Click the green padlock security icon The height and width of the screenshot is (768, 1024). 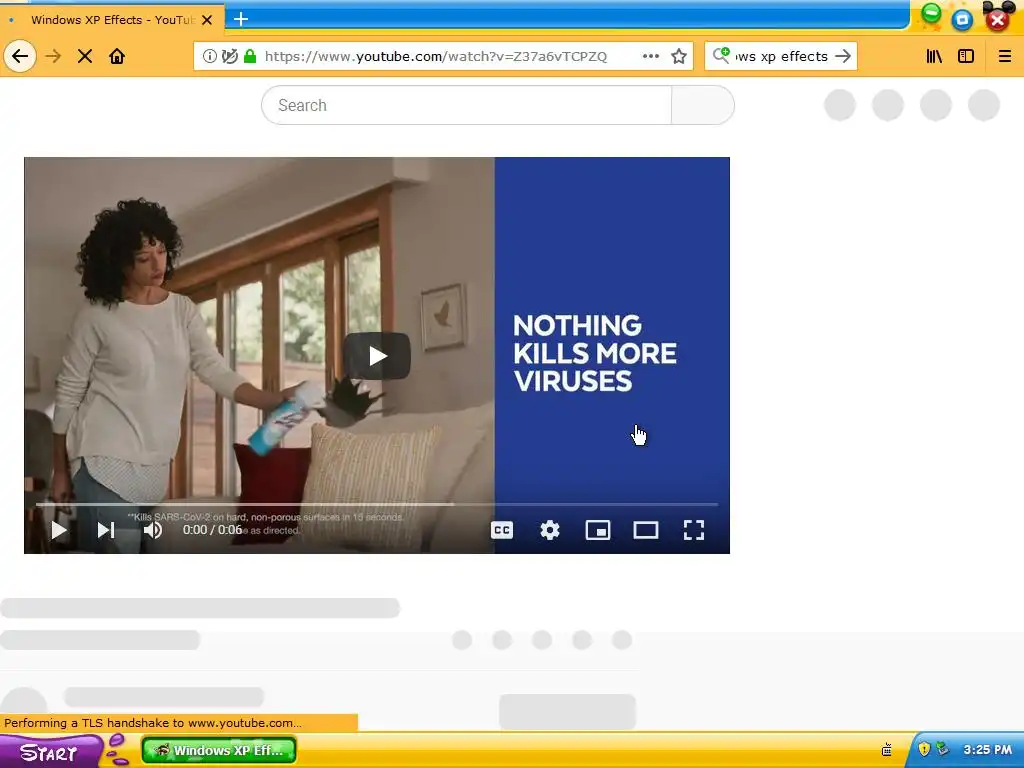click(249, 56)
